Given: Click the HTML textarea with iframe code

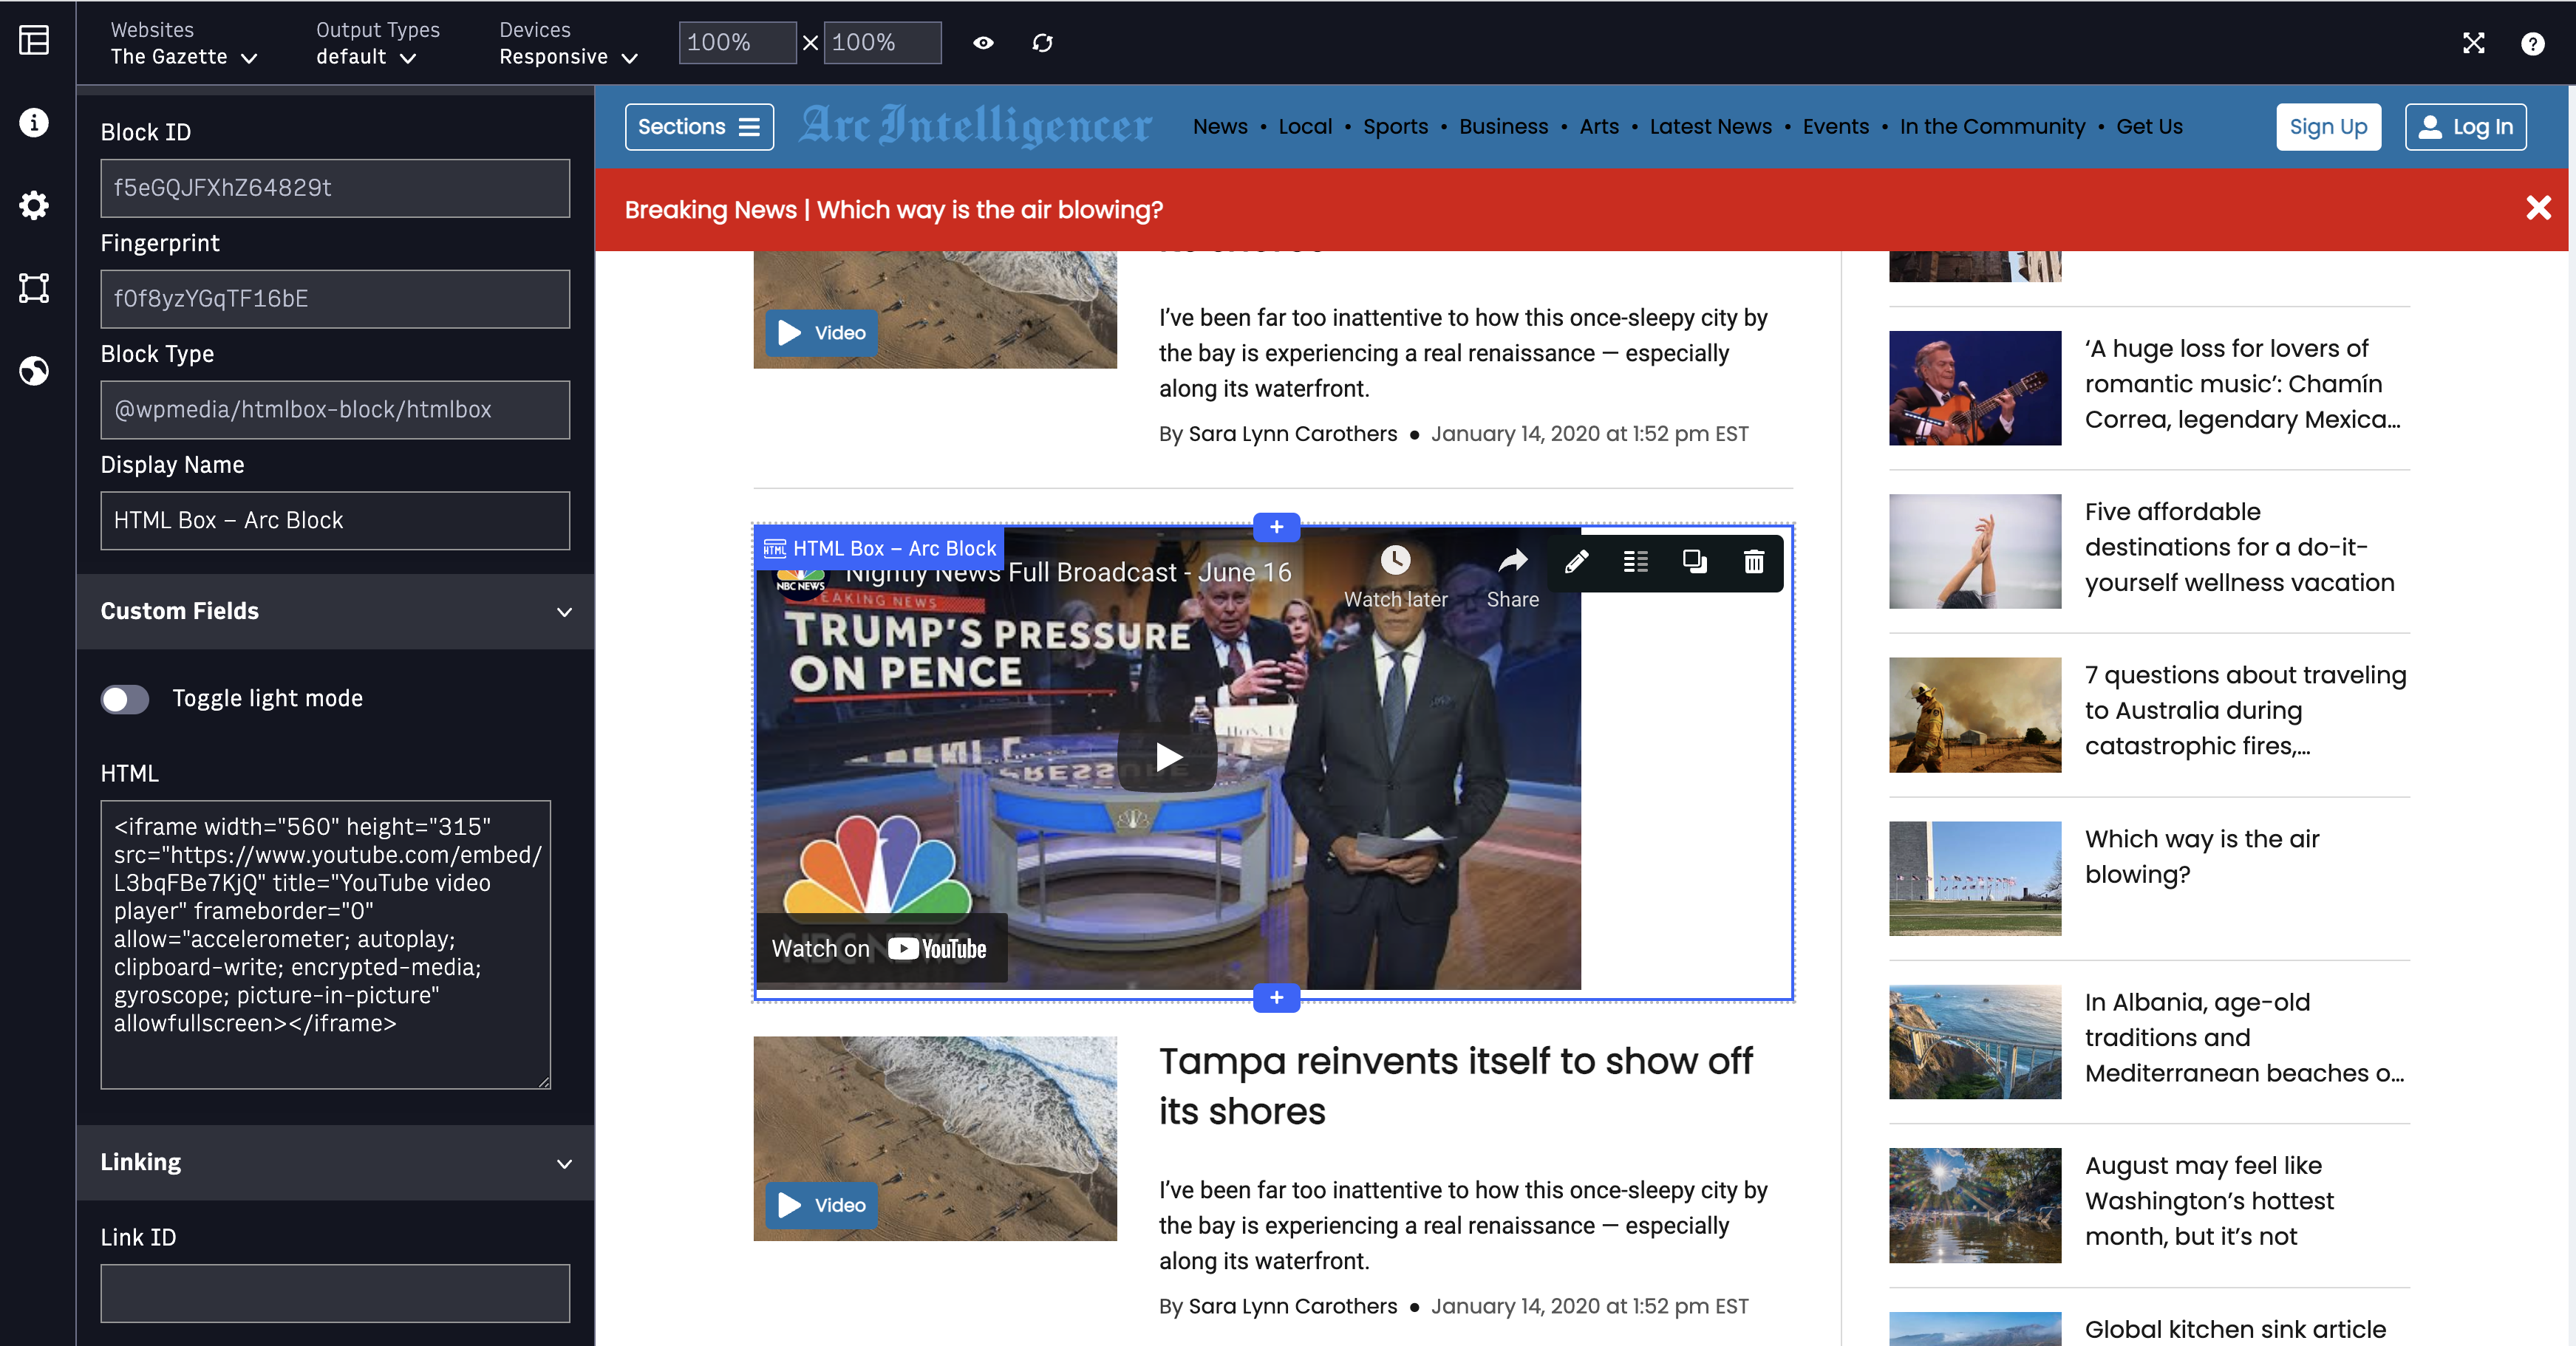Looking at the screenshot, I should click(325, 945).
